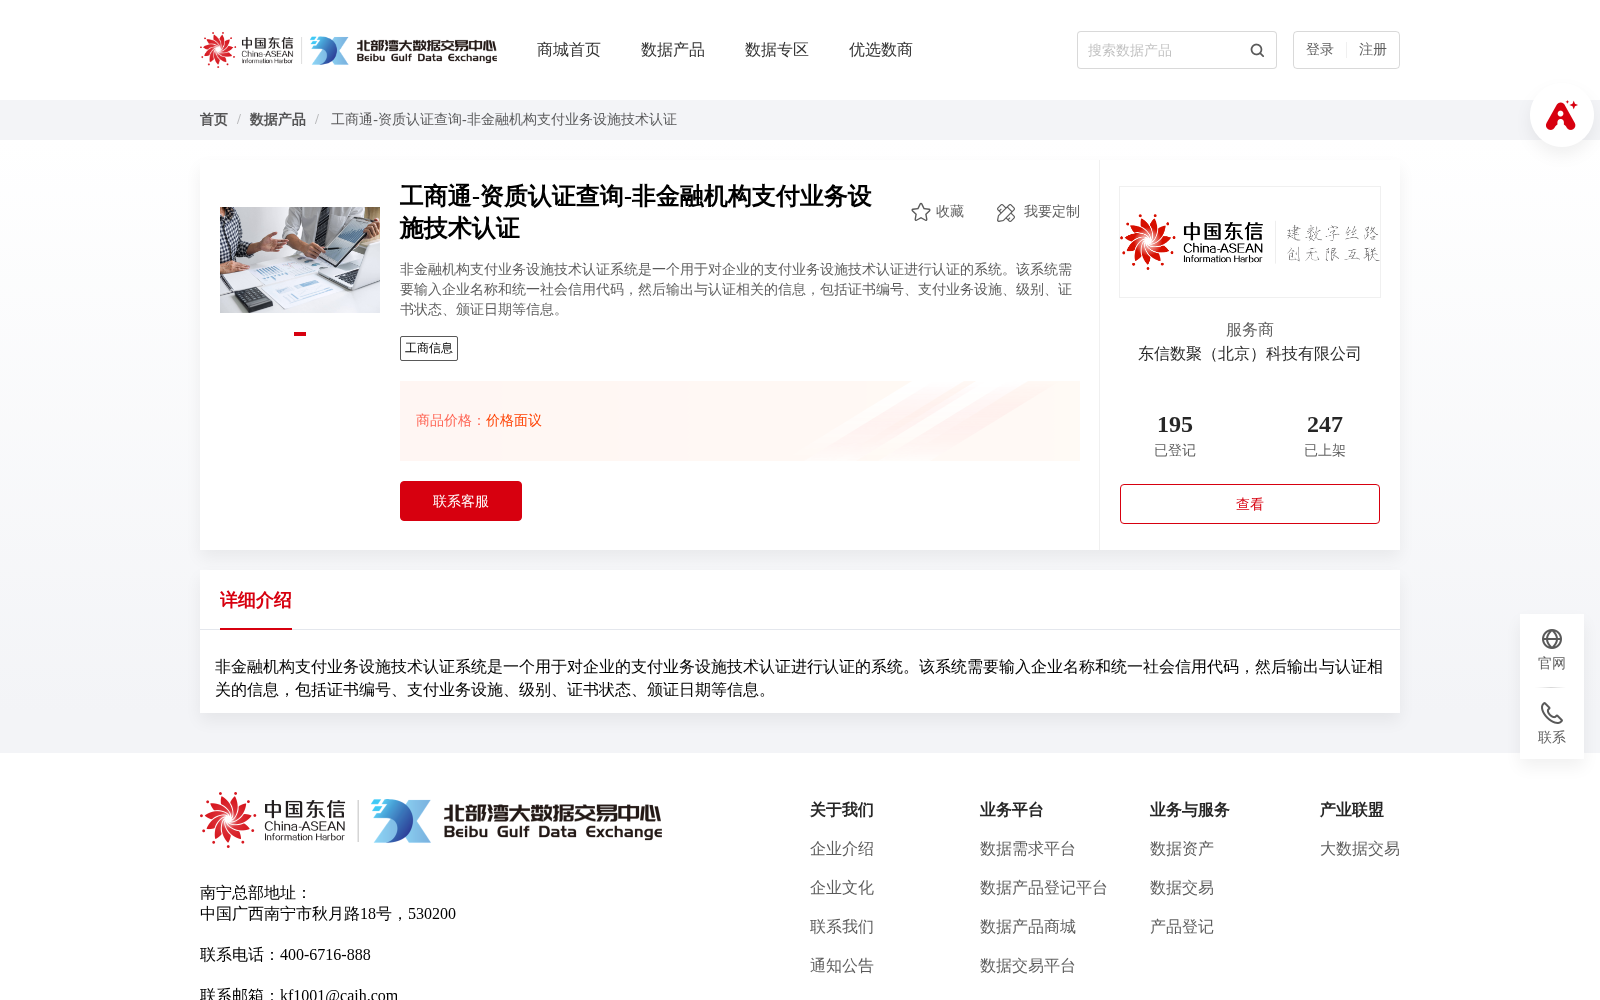The image size is (1600, 1000).
Task: Click the red 联系客服 button
Action: (x=461, y=501)
